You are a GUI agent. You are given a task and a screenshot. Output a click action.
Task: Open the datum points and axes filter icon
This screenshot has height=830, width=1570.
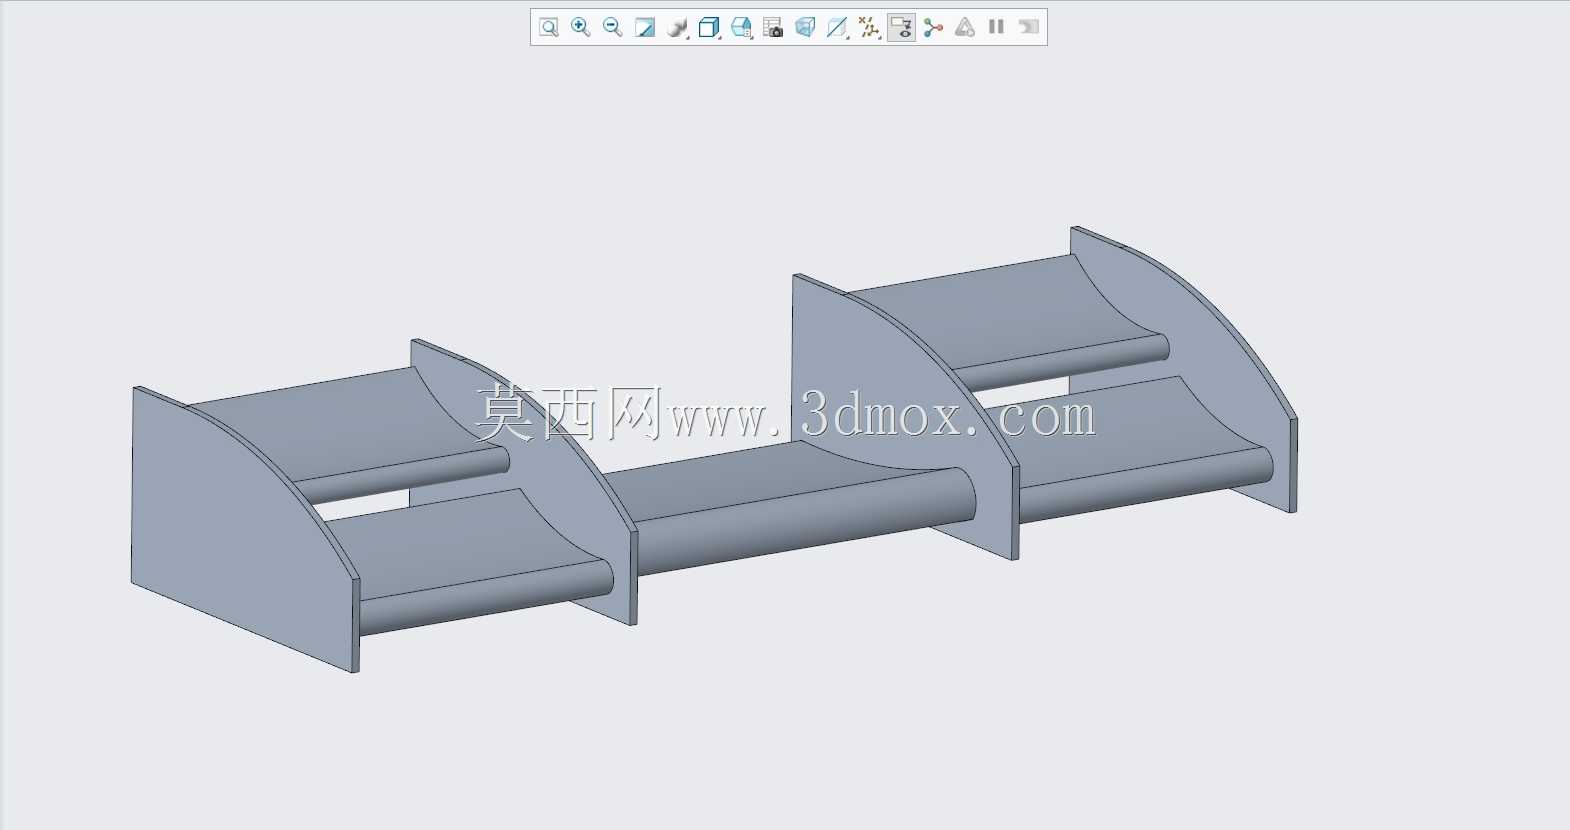pyautogui.click(x=869, y=27)
